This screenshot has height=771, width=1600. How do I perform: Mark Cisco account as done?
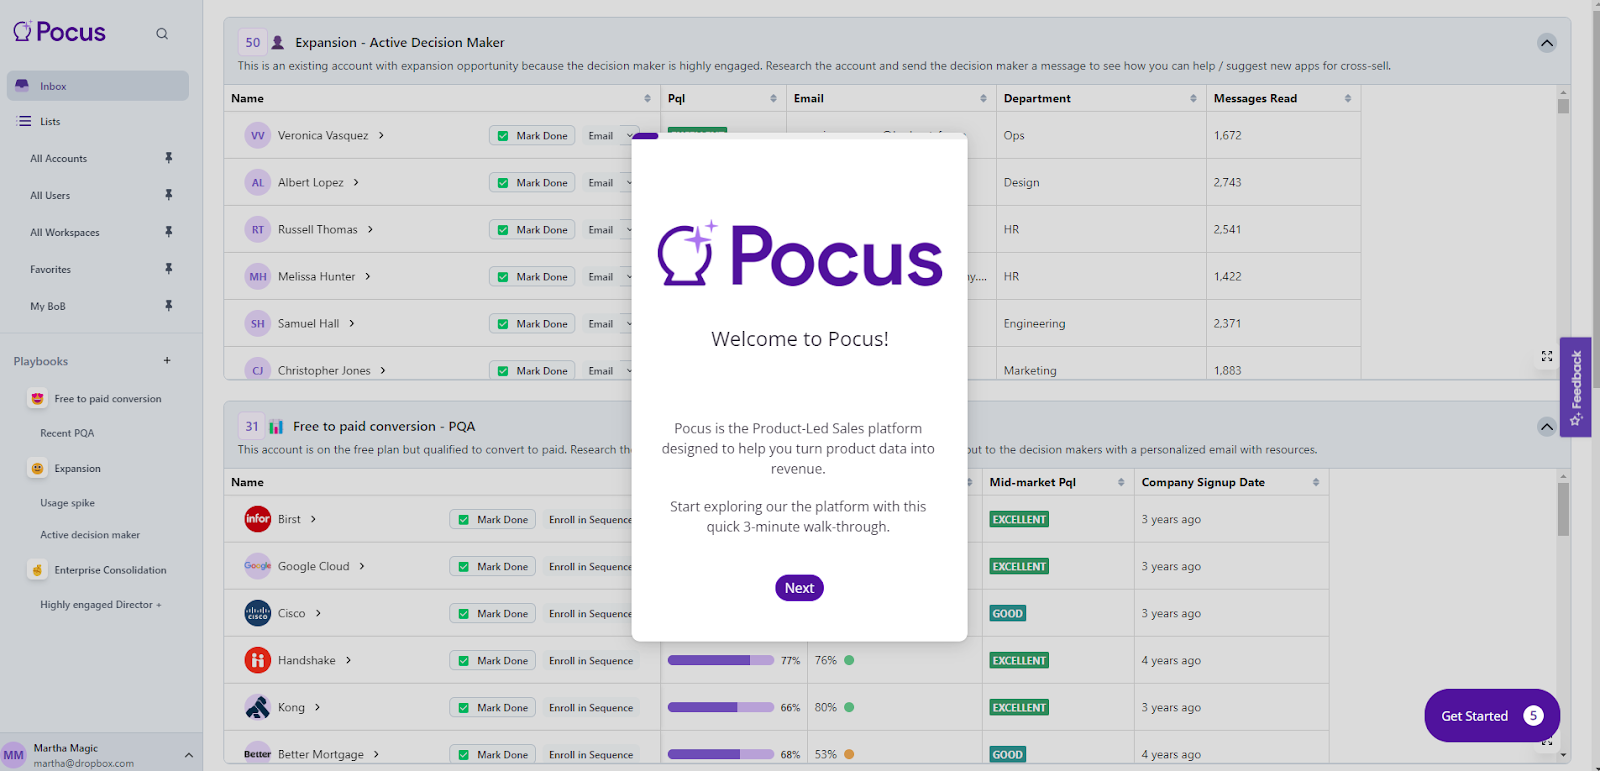(493, 613)
